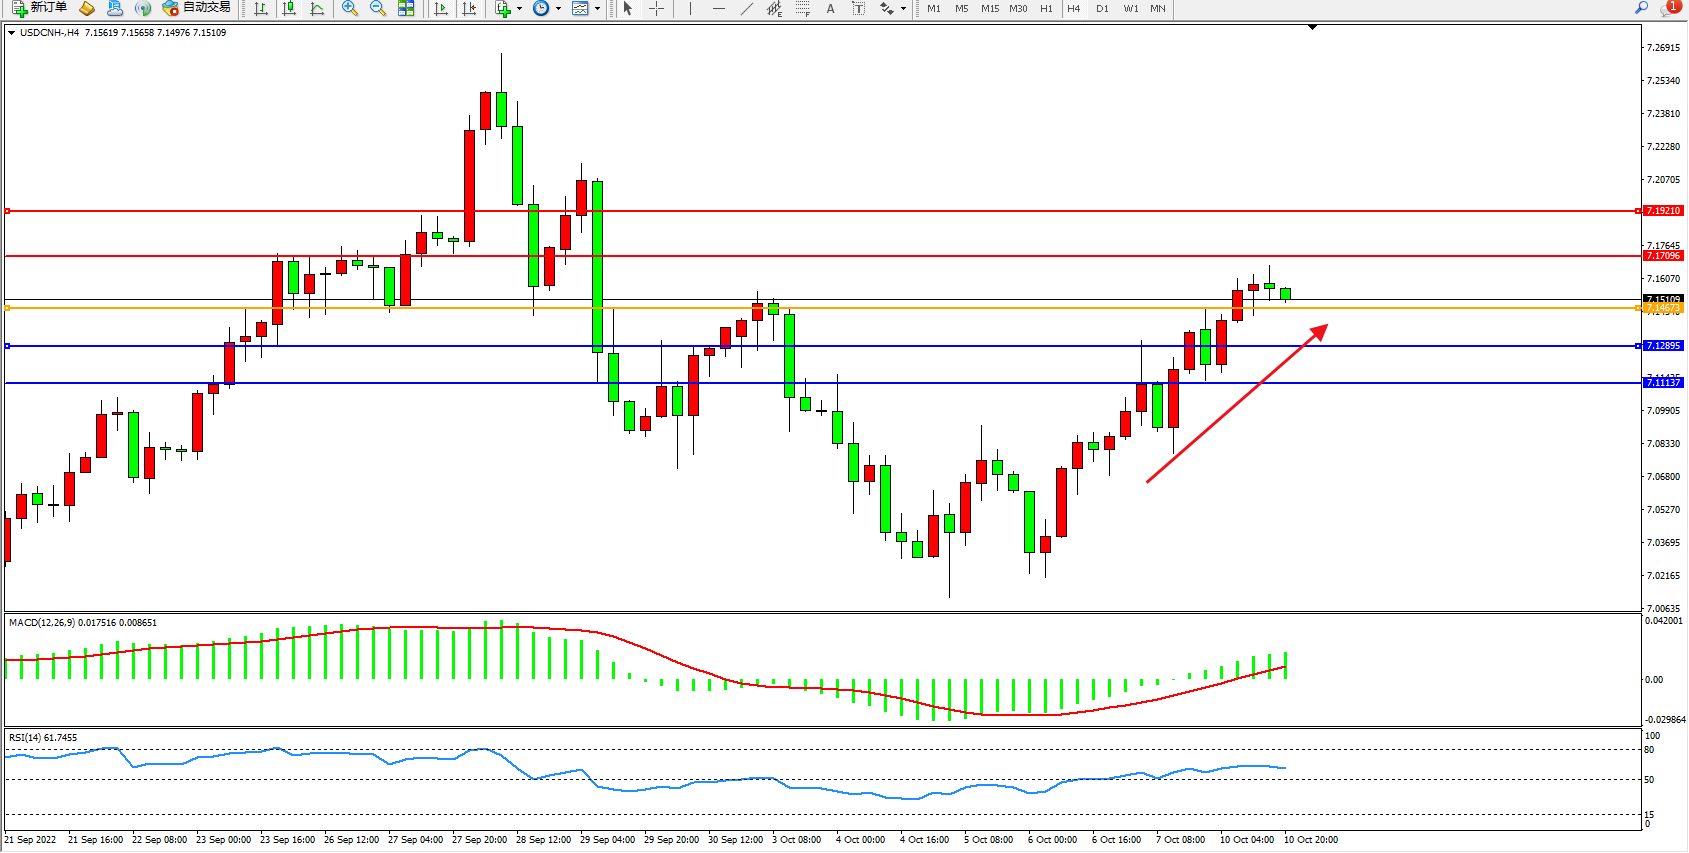The width and height of the screenshot is (1689, 853).
Task: Expand the periodicity clock dropdown arrow
Action: pos(557,9)
